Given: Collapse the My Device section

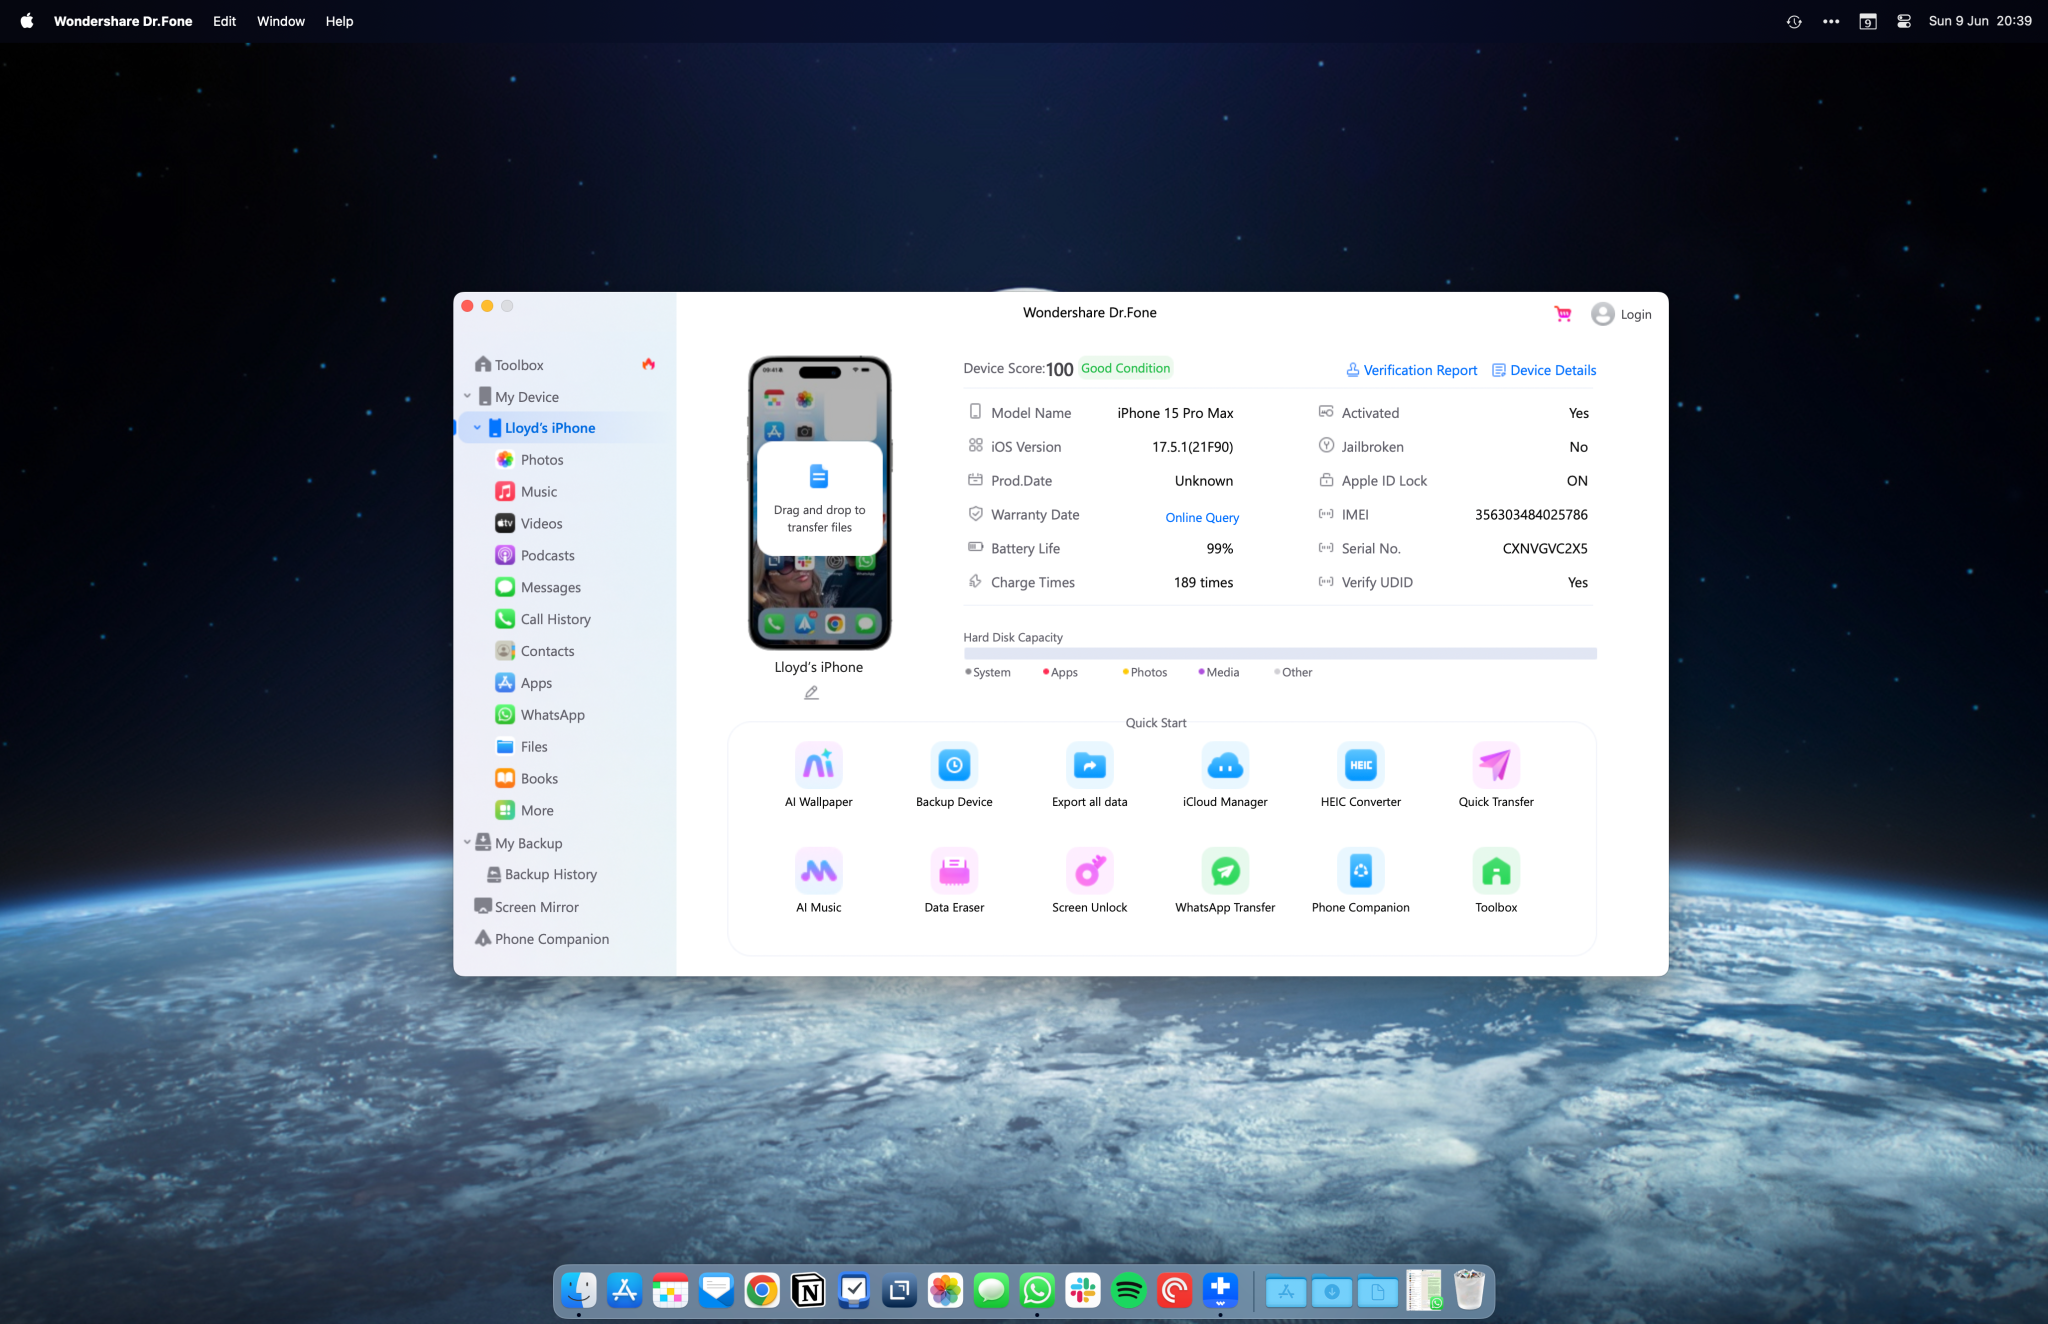Looking at the screenshot, I should coord(466,396).
